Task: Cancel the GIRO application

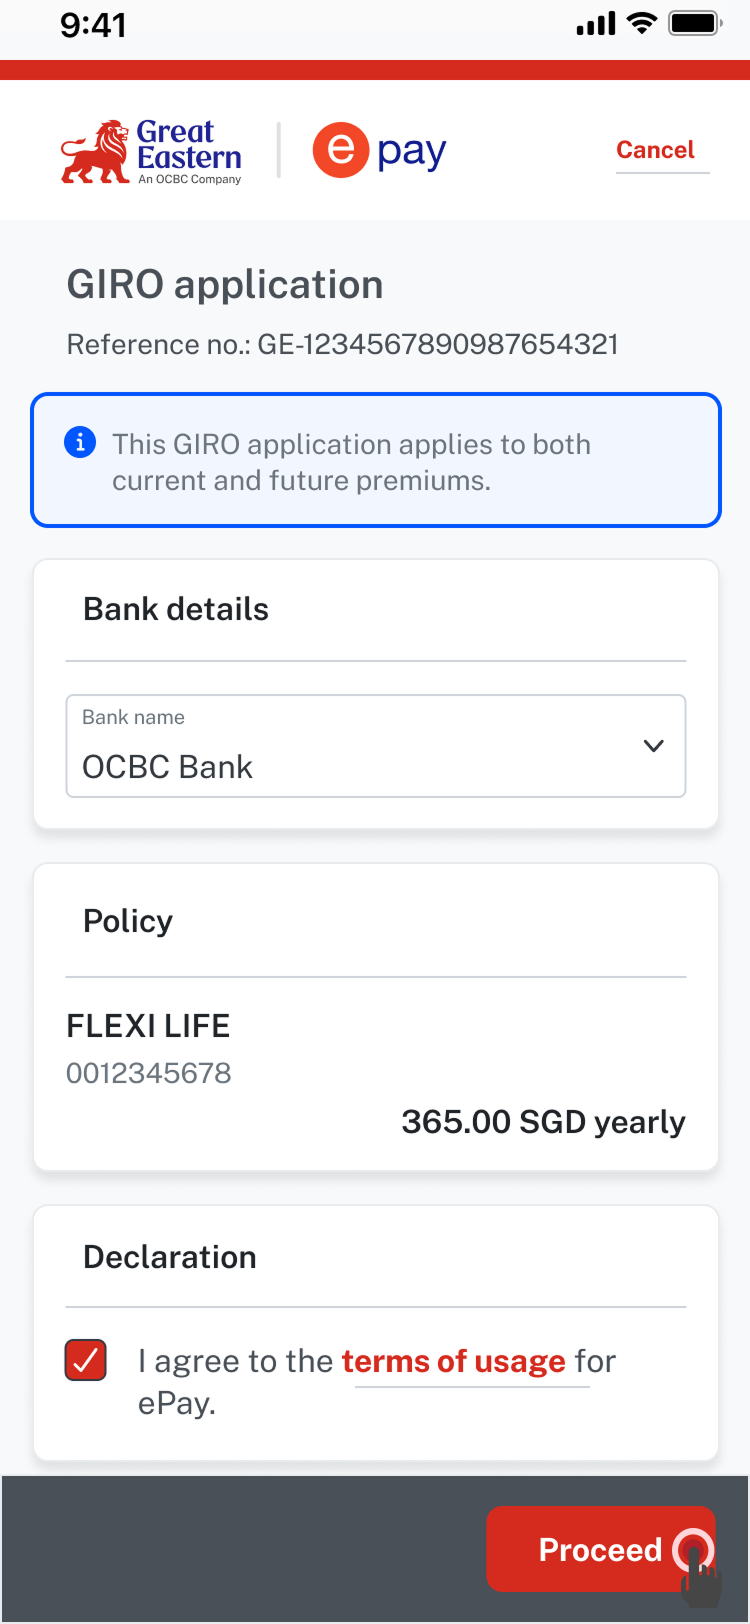Action: tap(655, 150)
